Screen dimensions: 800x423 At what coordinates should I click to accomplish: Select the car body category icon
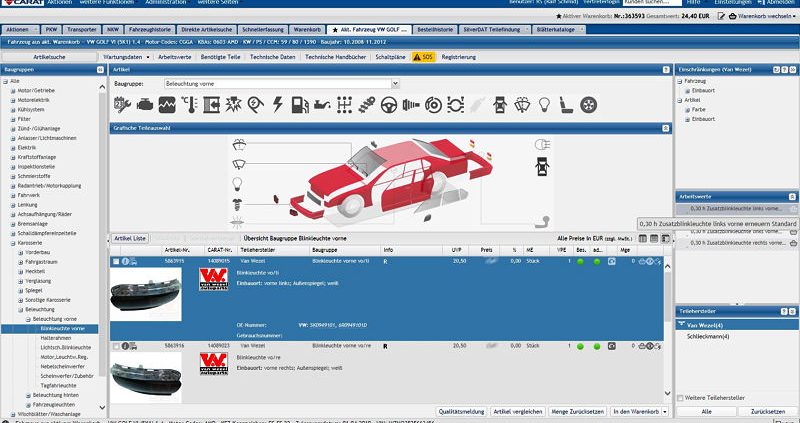[500, 105]
